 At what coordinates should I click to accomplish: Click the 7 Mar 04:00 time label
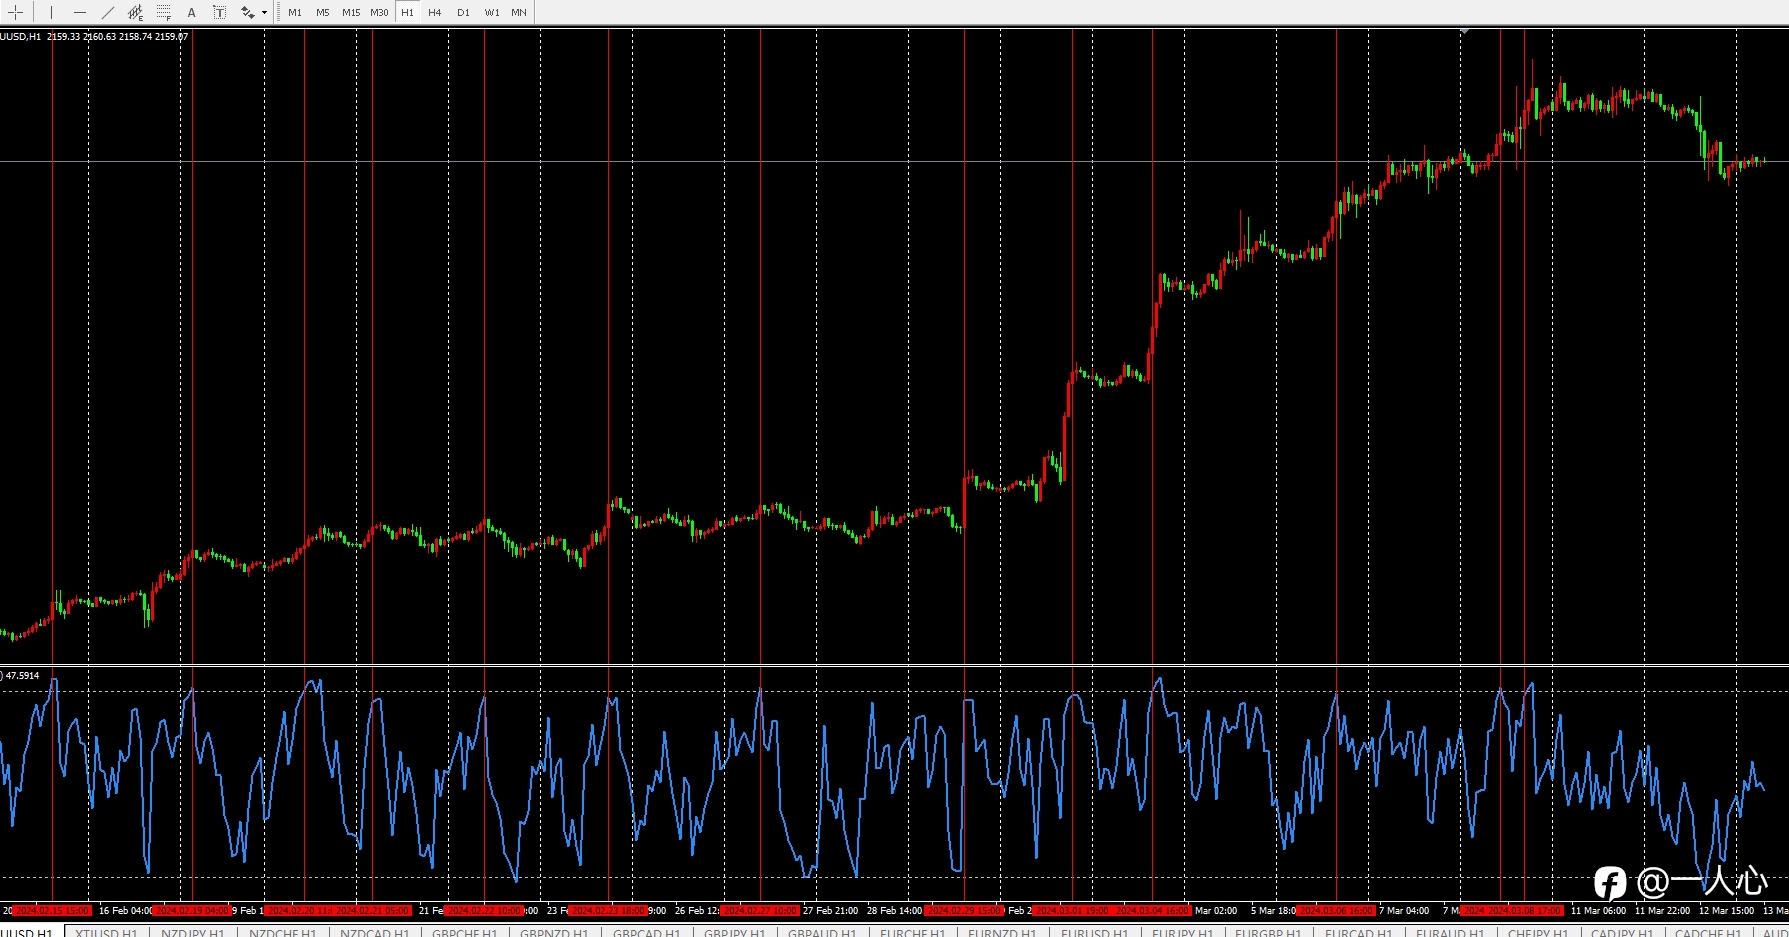(x=1404, y=910)
